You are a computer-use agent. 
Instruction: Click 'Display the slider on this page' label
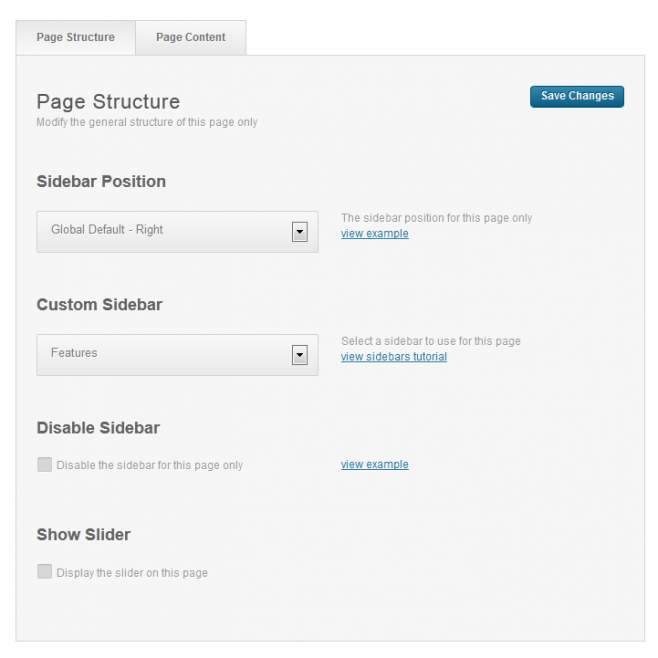coord(132,573)
